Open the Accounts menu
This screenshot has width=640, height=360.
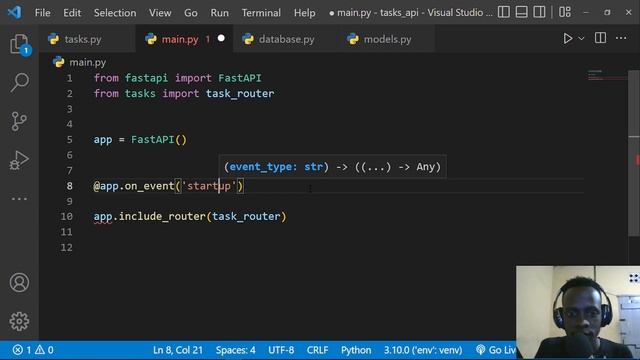[19, 282]
